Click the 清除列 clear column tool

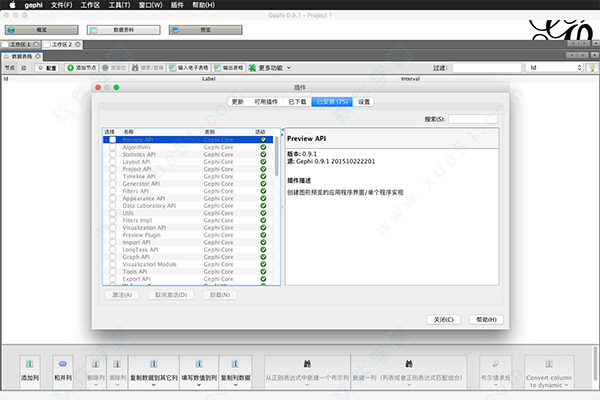[117, 370]
